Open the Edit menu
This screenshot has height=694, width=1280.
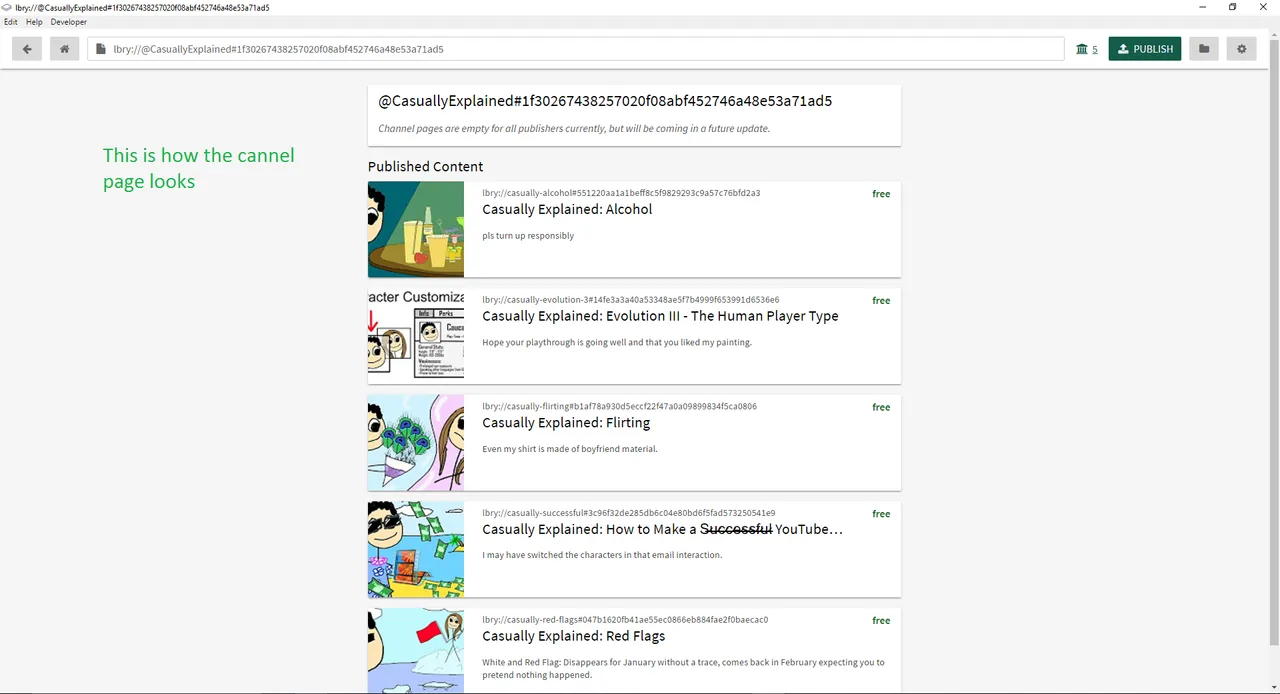[x=11, y=22]
